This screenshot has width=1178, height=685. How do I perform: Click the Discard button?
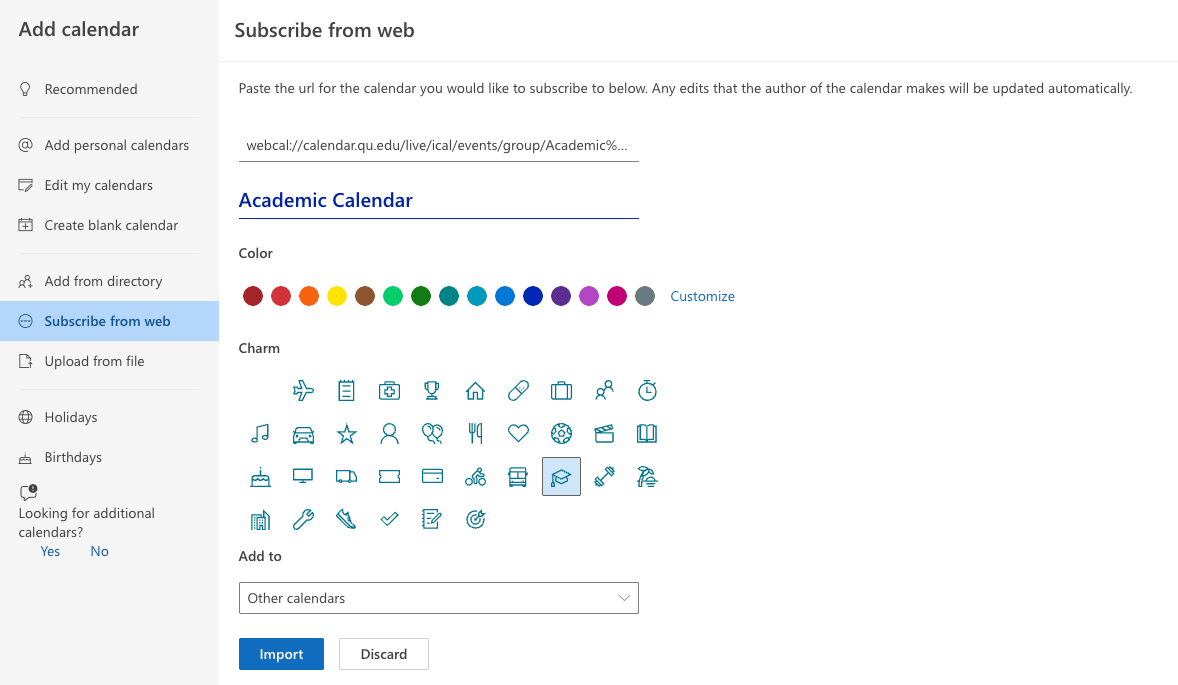click(x=384, y=654)
